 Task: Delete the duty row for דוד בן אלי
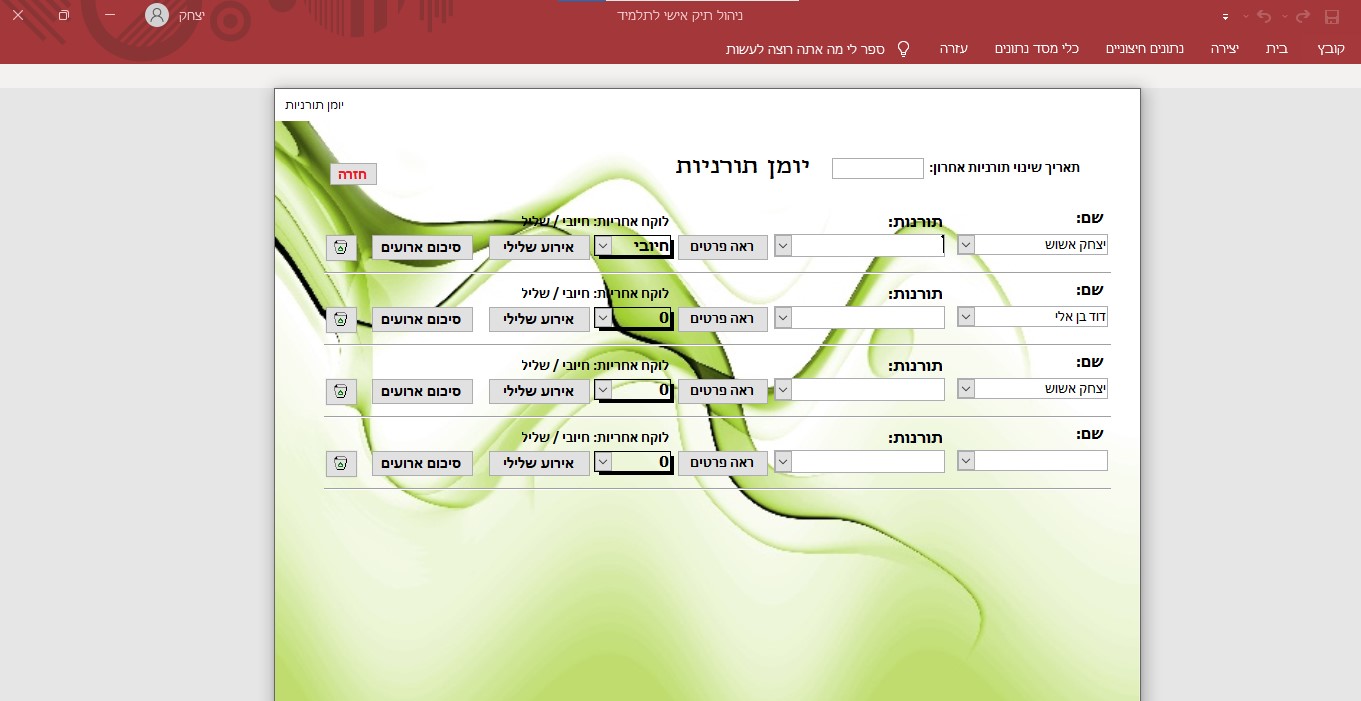[x=341, y=319]
